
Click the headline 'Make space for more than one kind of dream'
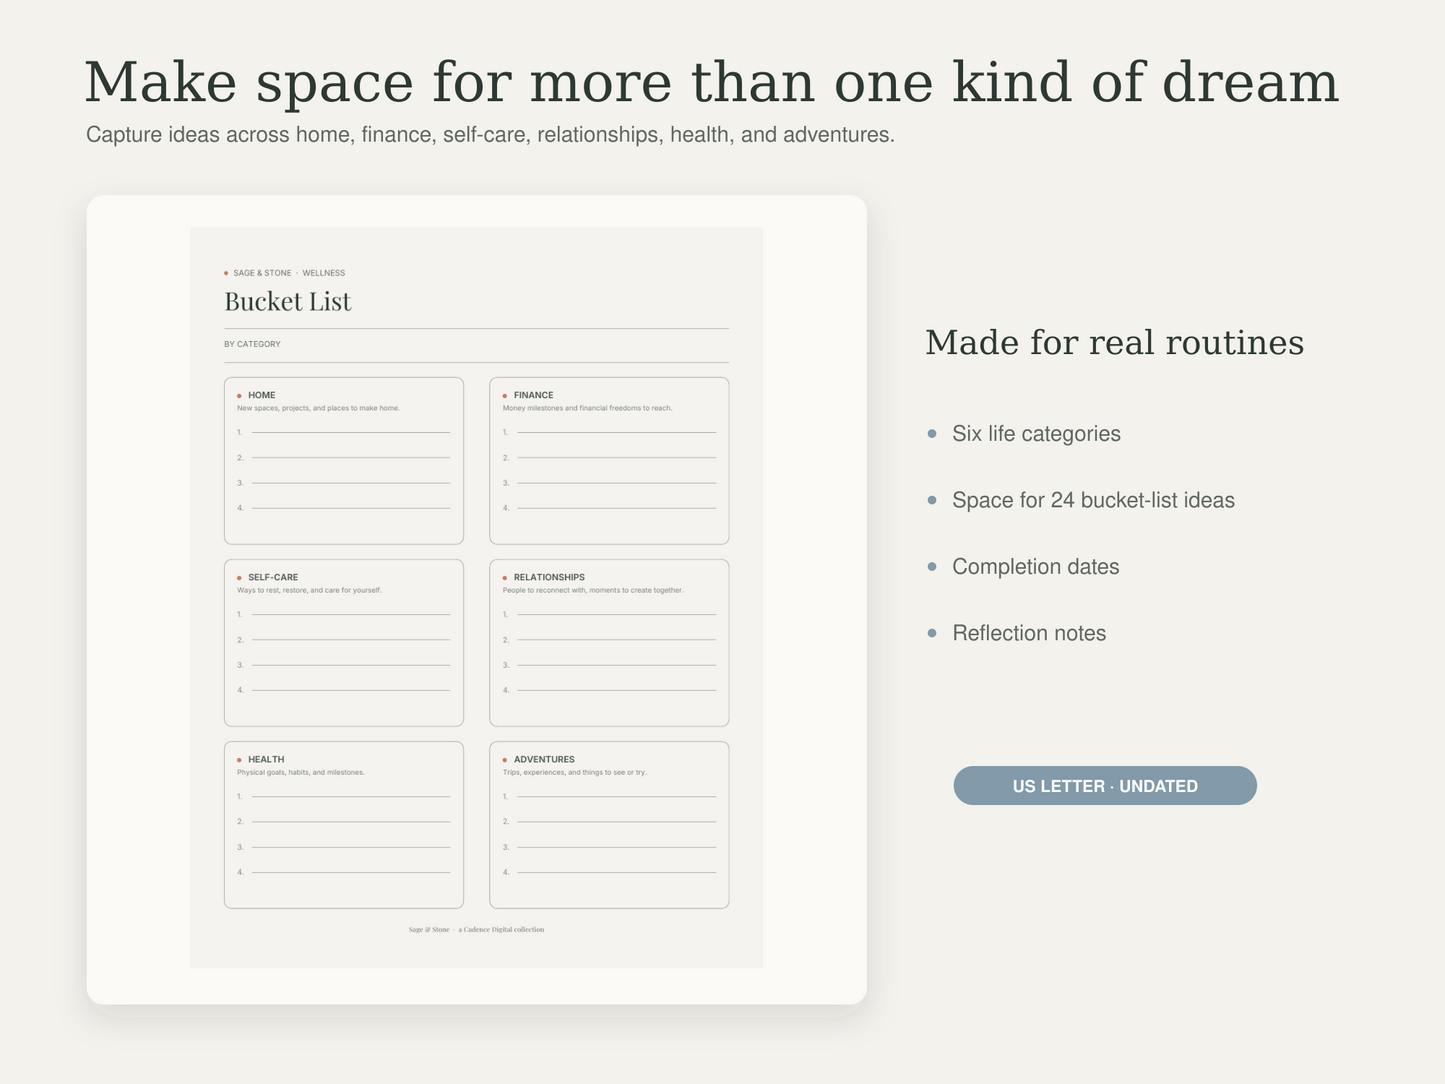point(711,82)
